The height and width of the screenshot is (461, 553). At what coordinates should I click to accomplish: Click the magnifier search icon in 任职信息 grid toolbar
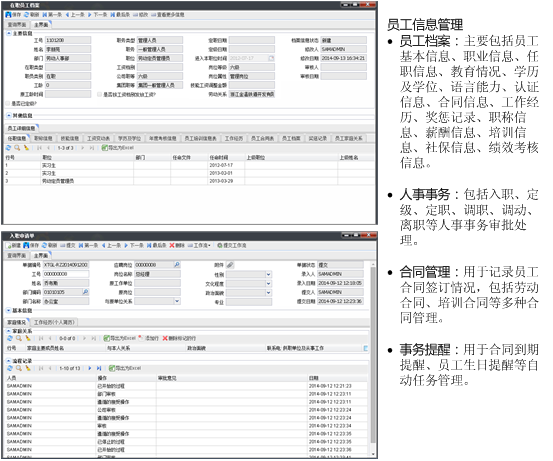pyautogui.click(x=17, y=148)
